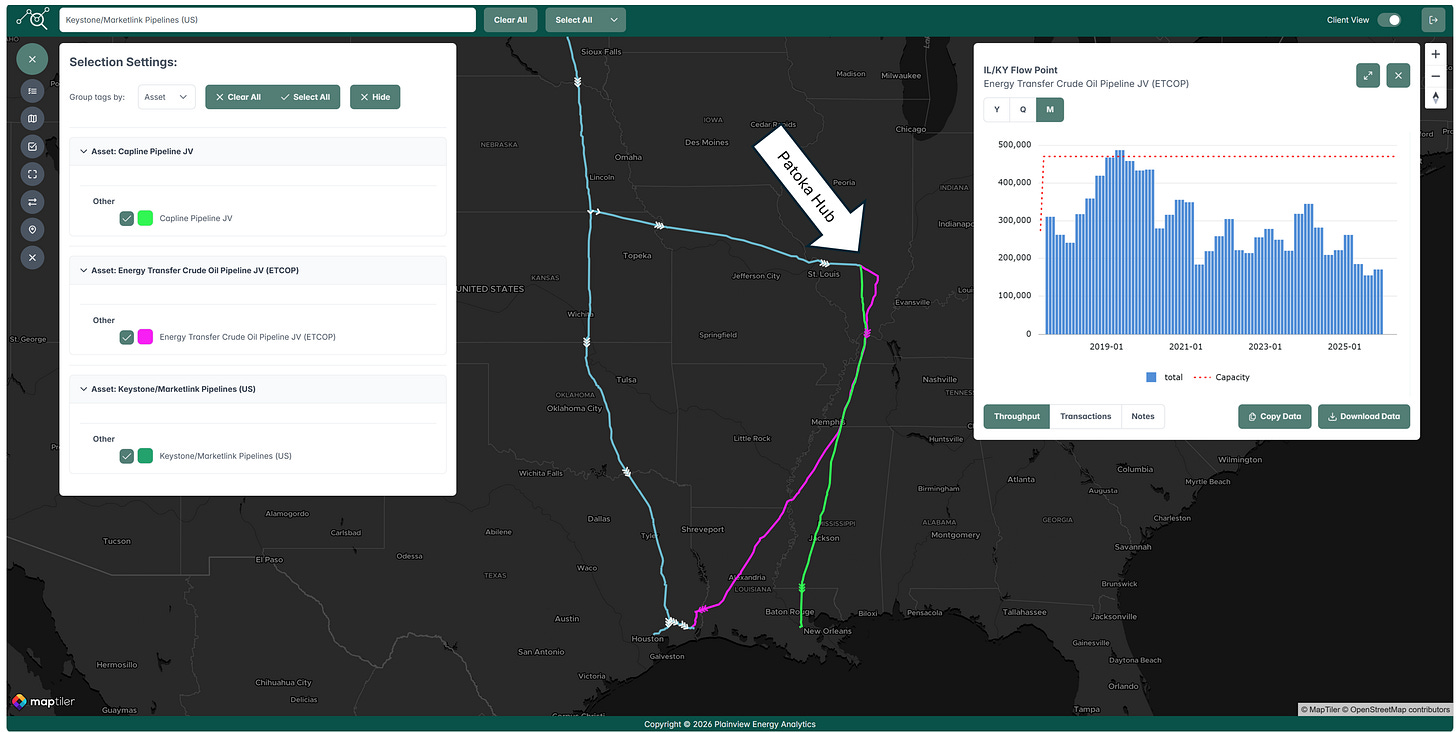Image resolution: width=1456 pixels, height=732 pixels.
Task: Click the small gray X at the sidebar bottom
Action: coord(32,257)
